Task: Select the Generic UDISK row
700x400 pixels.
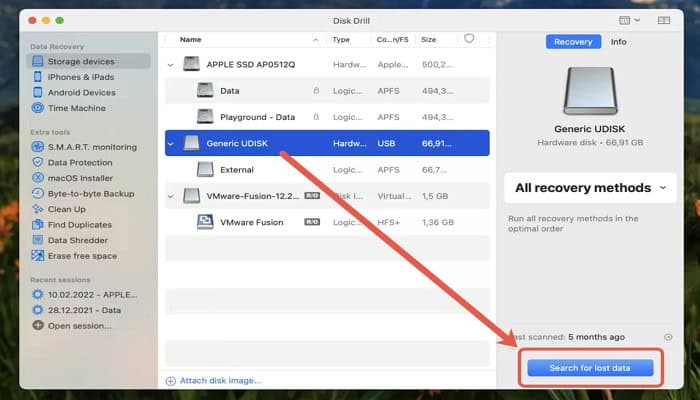Action: click(x=327, y=143)
